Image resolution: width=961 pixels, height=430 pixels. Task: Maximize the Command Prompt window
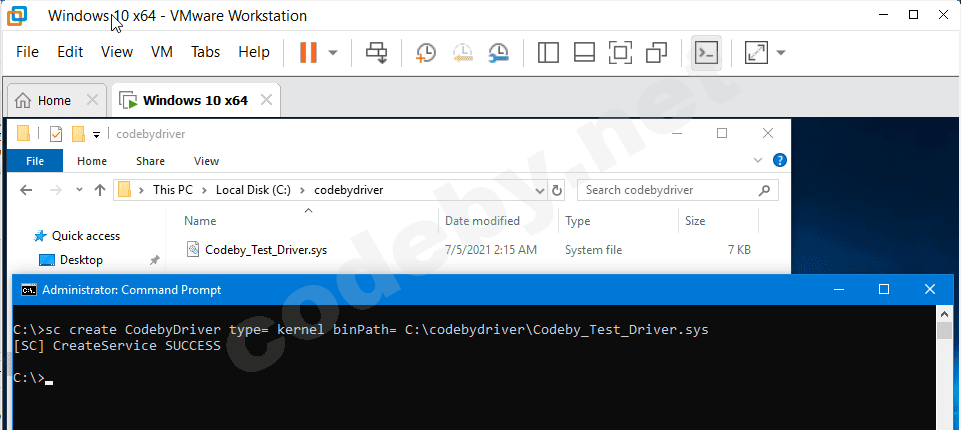pyautogui.click(x=884, y=289)
